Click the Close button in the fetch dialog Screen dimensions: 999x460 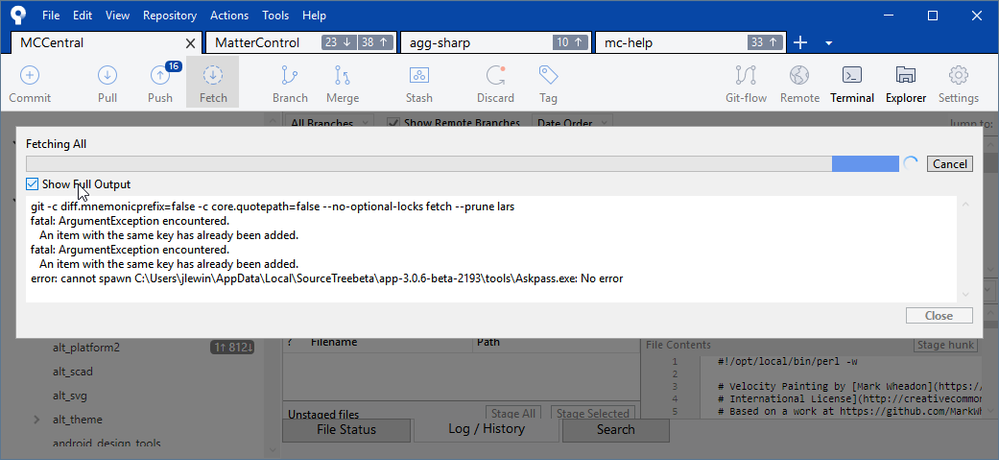(938, 315)
